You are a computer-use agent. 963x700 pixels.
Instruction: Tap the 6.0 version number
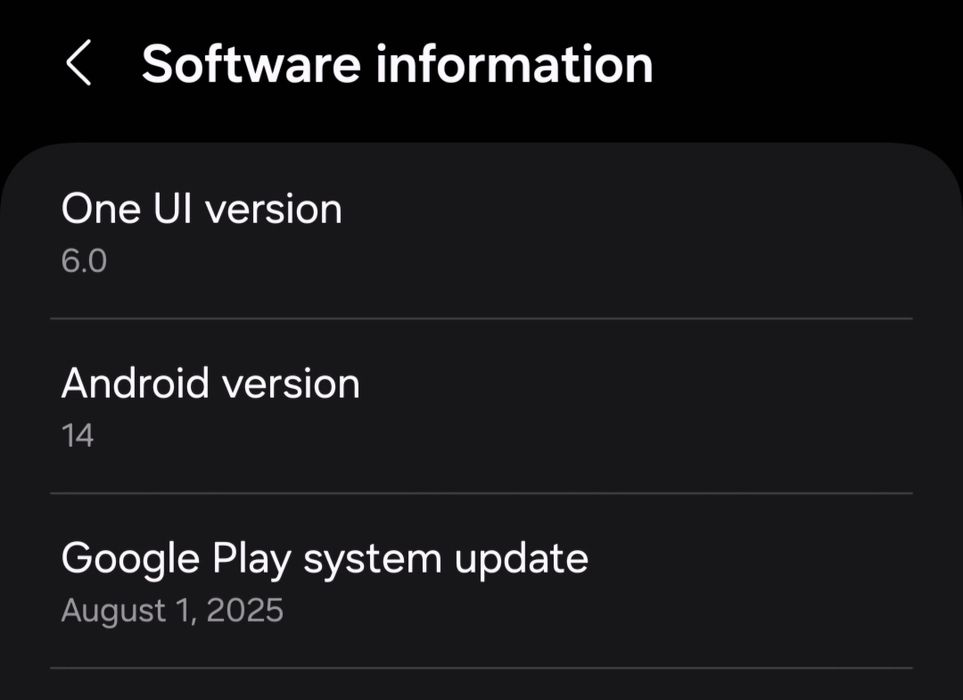[x=84, y=261]
